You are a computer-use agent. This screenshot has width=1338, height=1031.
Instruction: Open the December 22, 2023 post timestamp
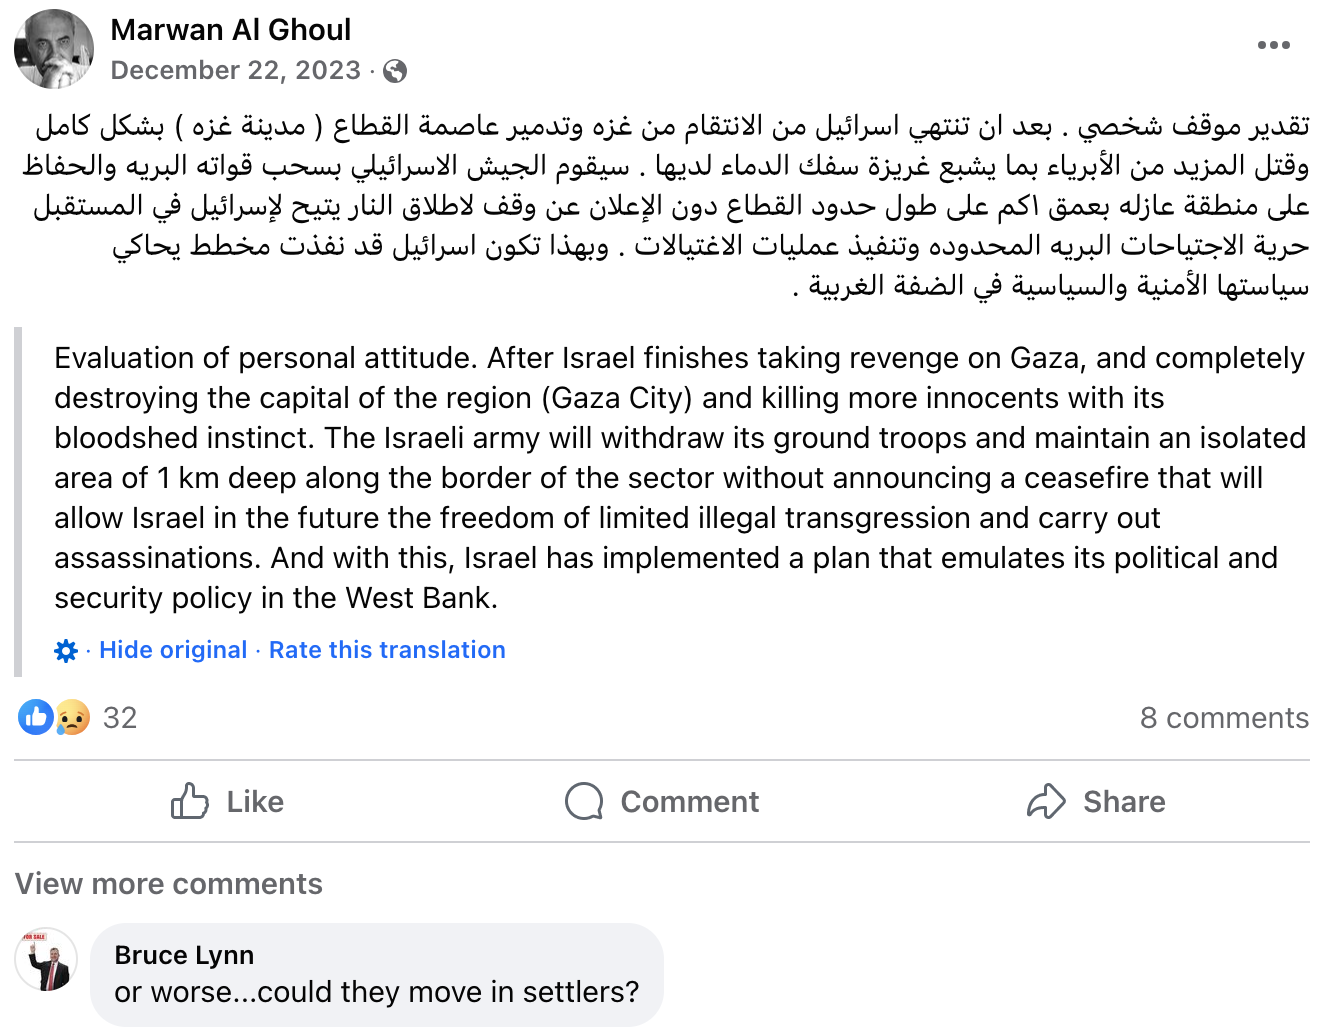point(235,71)
